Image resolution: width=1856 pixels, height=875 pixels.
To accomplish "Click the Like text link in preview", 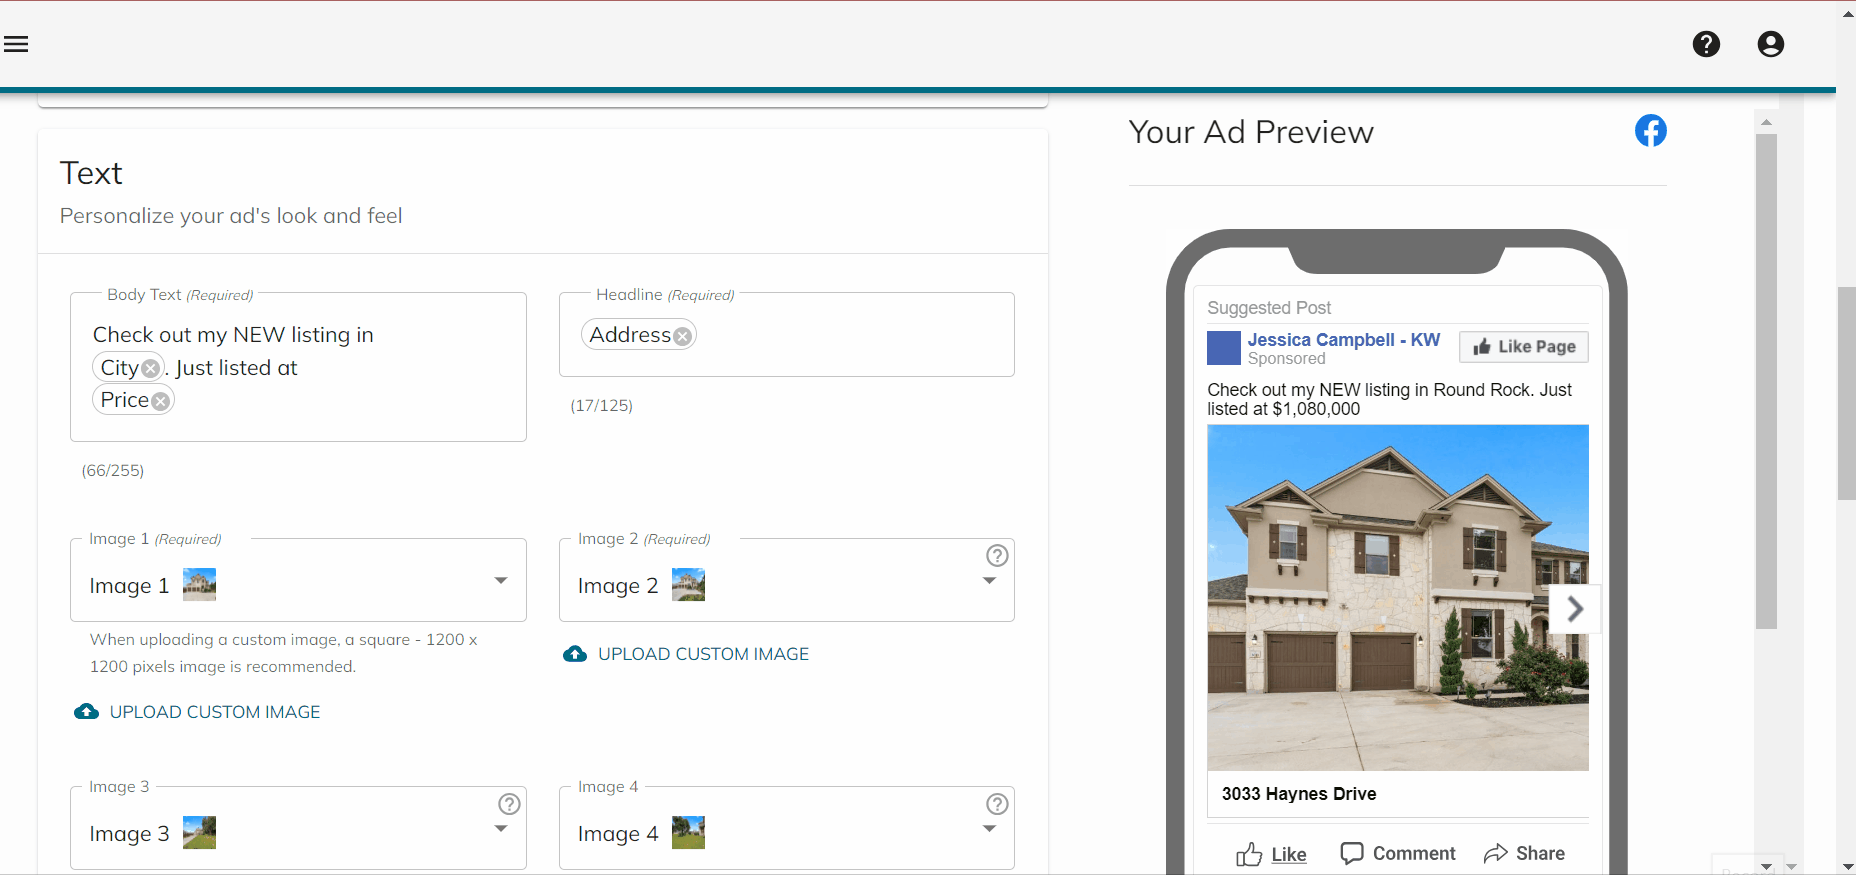I will pyautogui.click(x=1289, y=854).
